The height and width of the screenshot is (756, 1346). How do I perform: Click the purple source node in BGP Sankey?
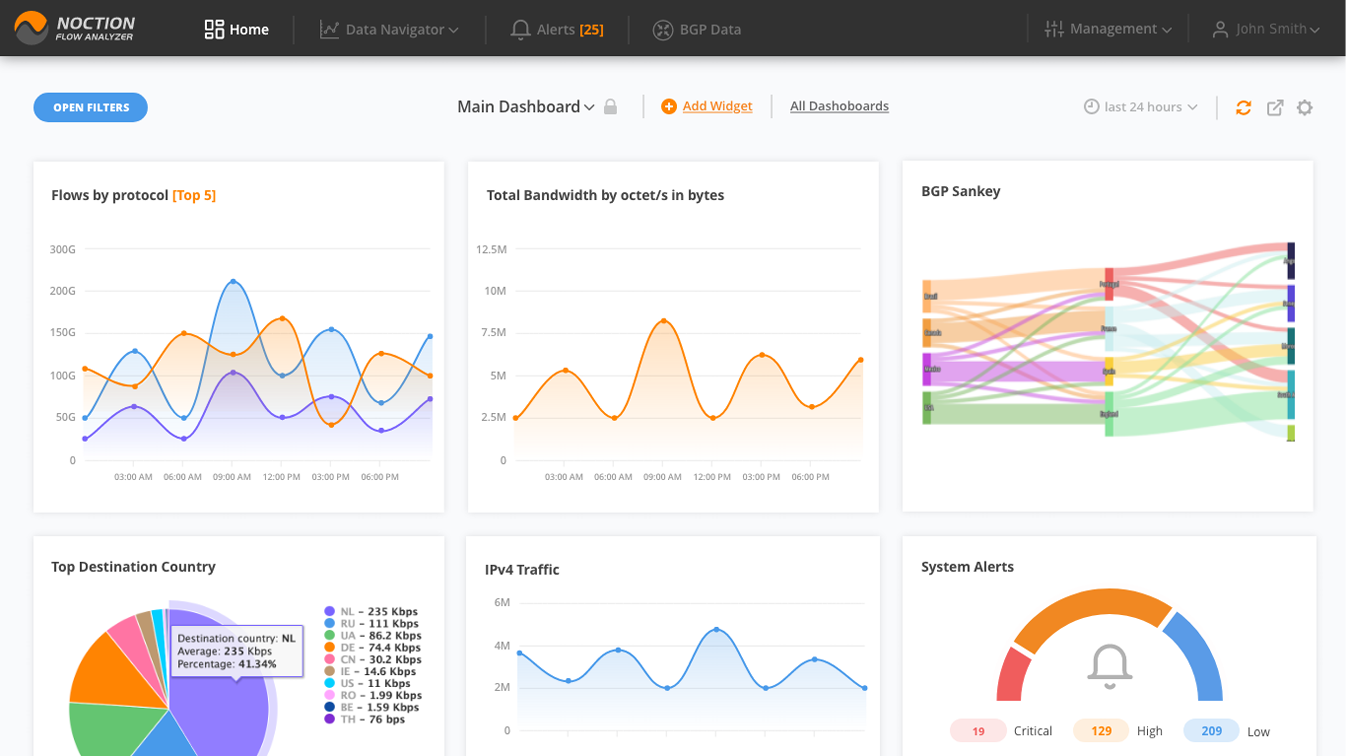[x=927, y=369]
